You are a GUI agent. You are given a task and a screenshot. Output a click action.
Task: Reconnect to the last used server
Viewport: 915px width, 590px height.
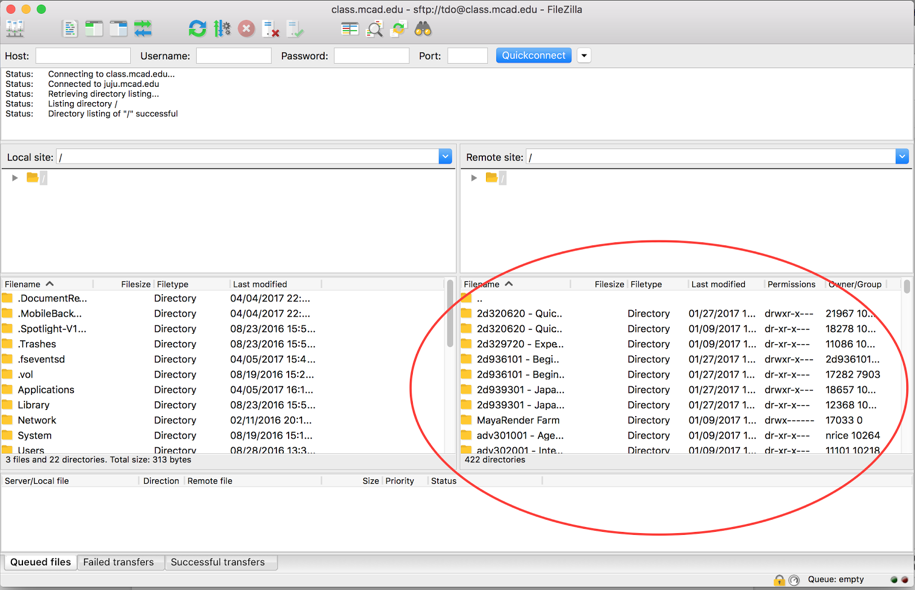[295, 29]
